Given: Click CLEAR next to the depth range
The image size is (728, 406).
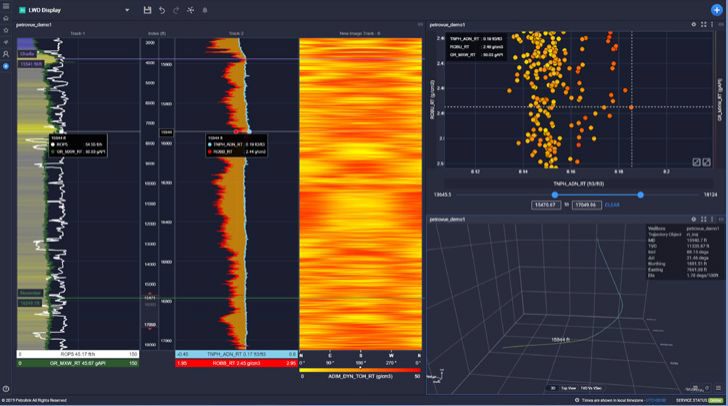Looking at the screenshot, I should (x=612, y=204).
